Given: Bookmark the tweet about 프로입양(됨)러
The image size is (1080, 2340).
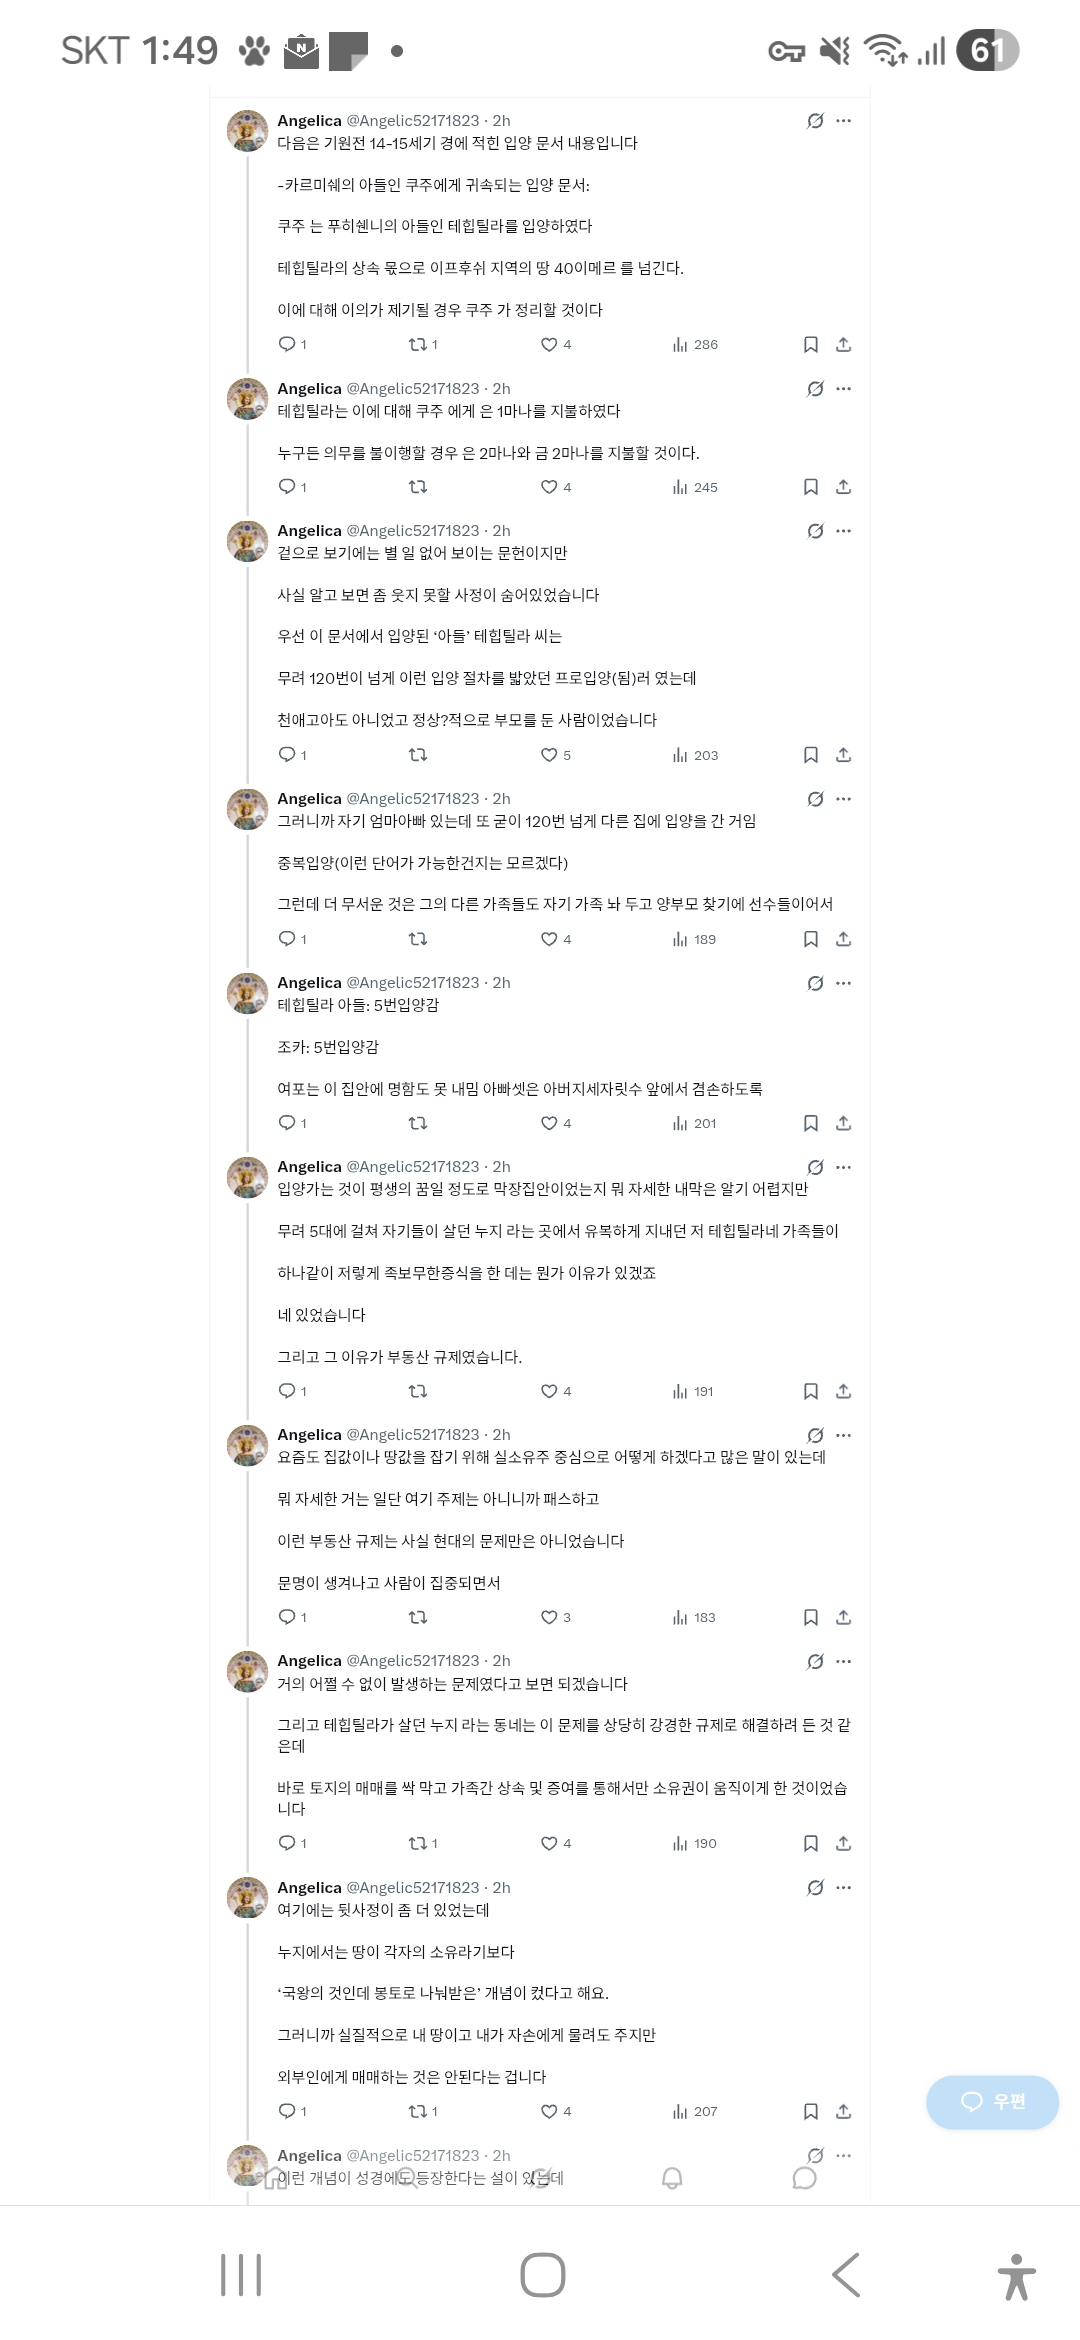Looking at the screenshot, I should [811, 755].
